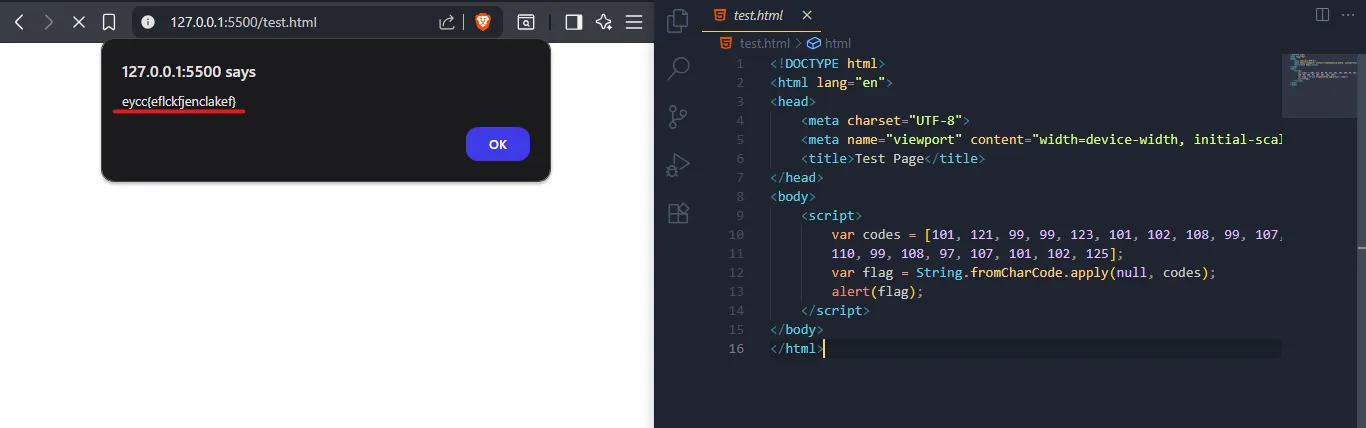This screenshot has width=1366, height=428.
Task: Toggle the browser sidebar panel icon
Action: pos(574,21)
